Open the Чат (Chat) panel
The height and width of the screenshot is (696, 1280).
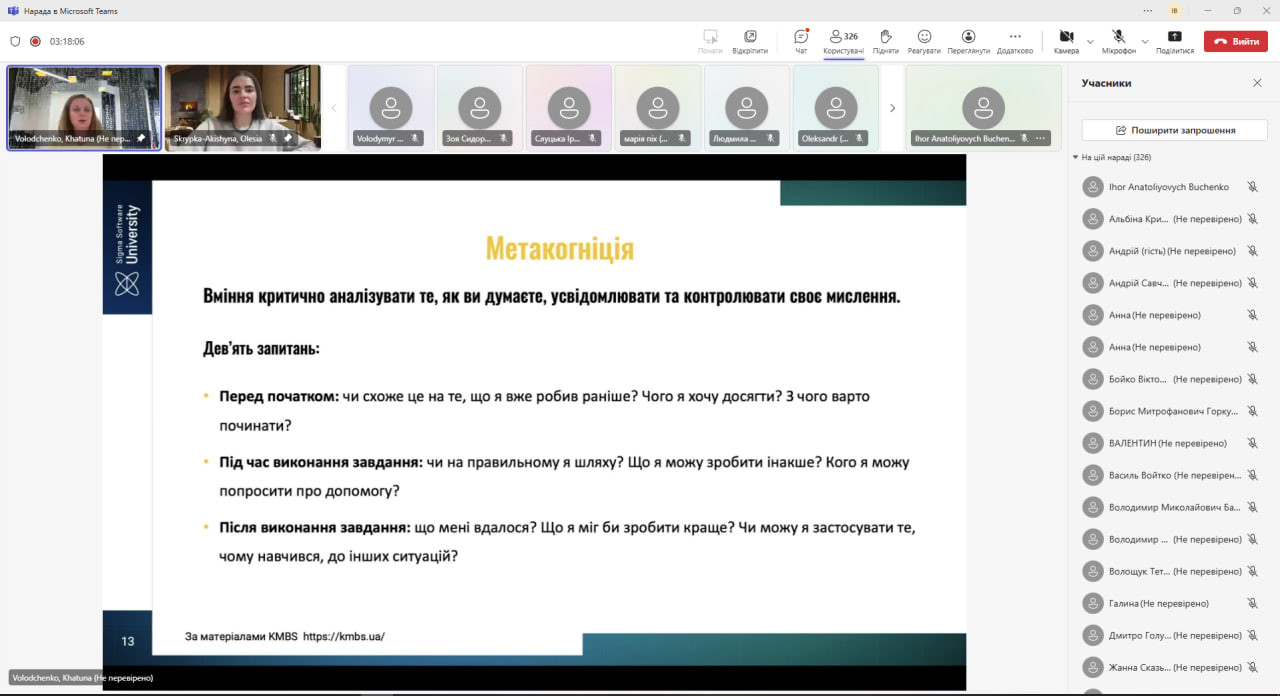(800, 41)
